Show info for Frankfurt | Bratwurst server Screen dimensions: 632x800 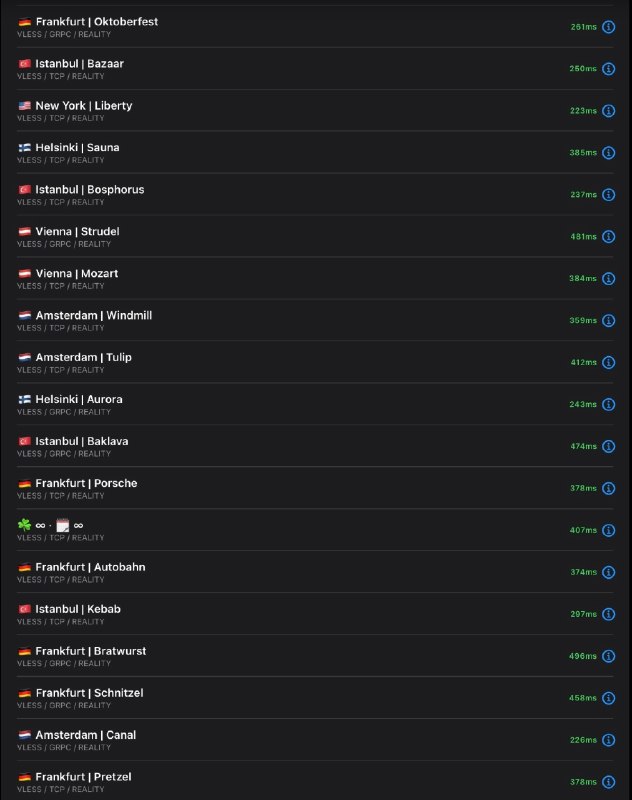point(608,656)
